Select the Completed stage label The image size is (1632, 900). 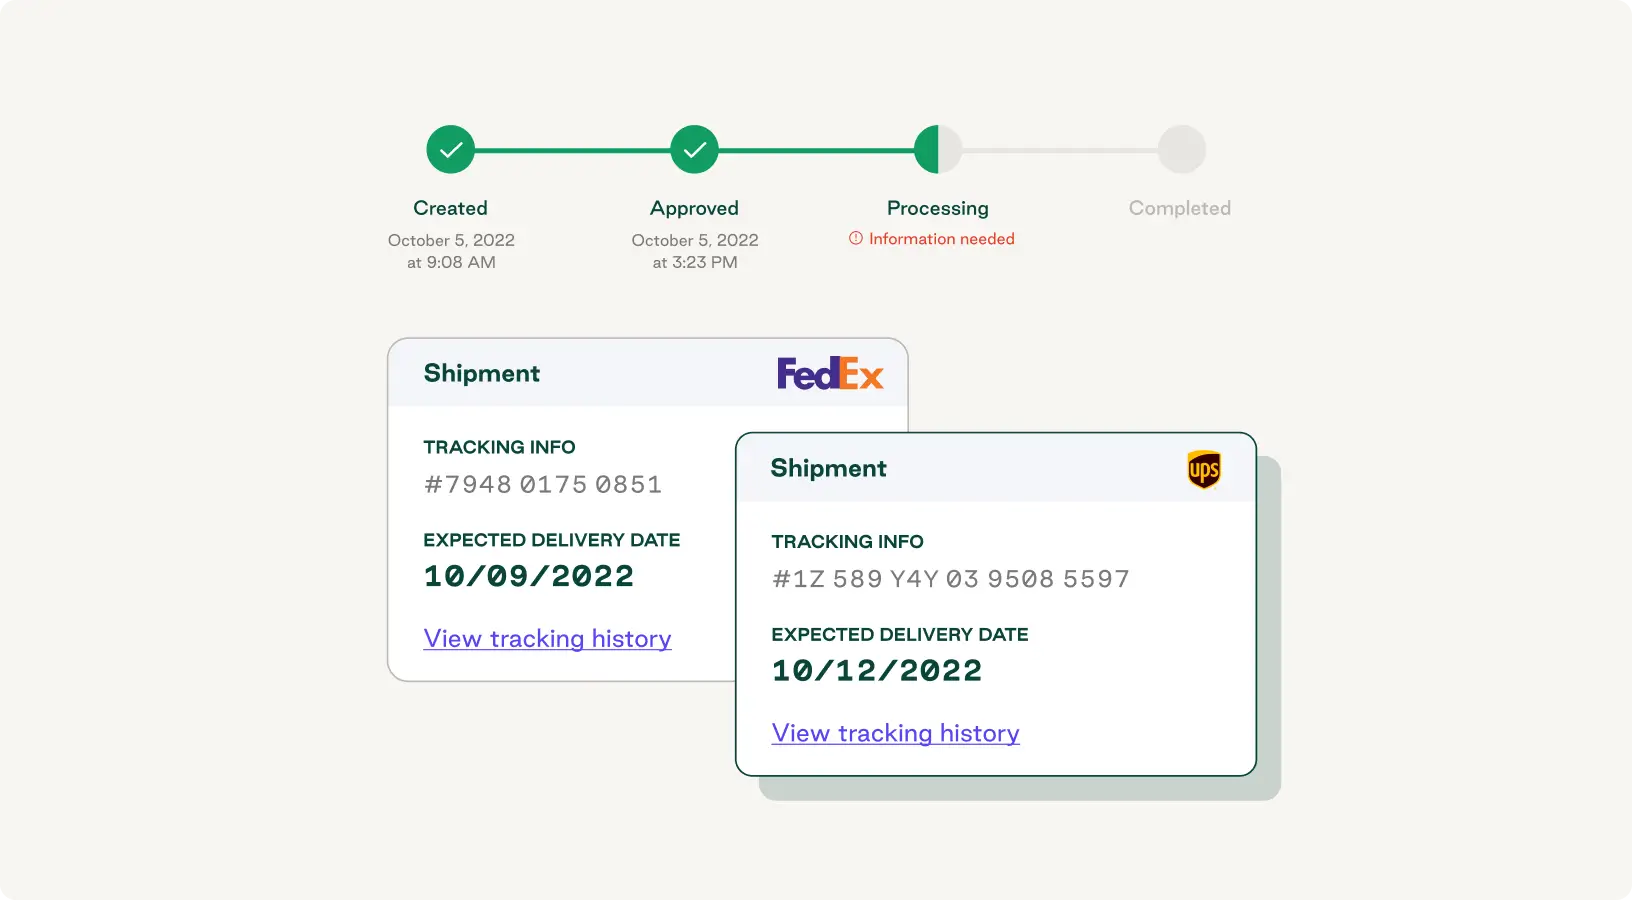(1180, 208)
